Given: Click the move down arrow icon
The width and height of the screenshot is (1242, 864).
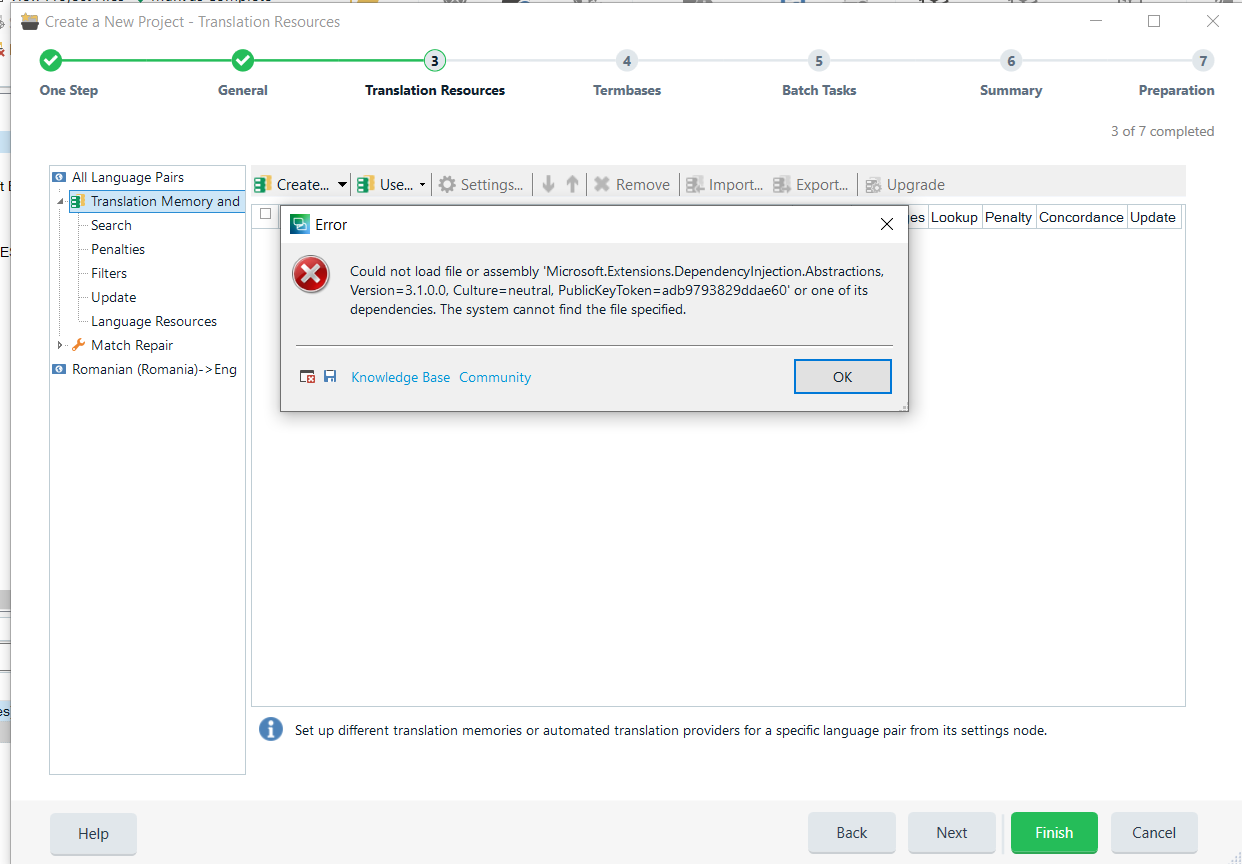Looking at the screenshot, I should pyautogui.click(x=548, y=184).
